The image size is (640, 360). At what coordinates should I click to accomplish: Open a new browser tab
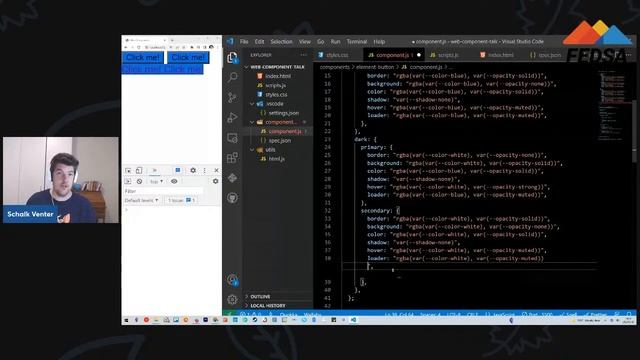click(x=172, y=40)
